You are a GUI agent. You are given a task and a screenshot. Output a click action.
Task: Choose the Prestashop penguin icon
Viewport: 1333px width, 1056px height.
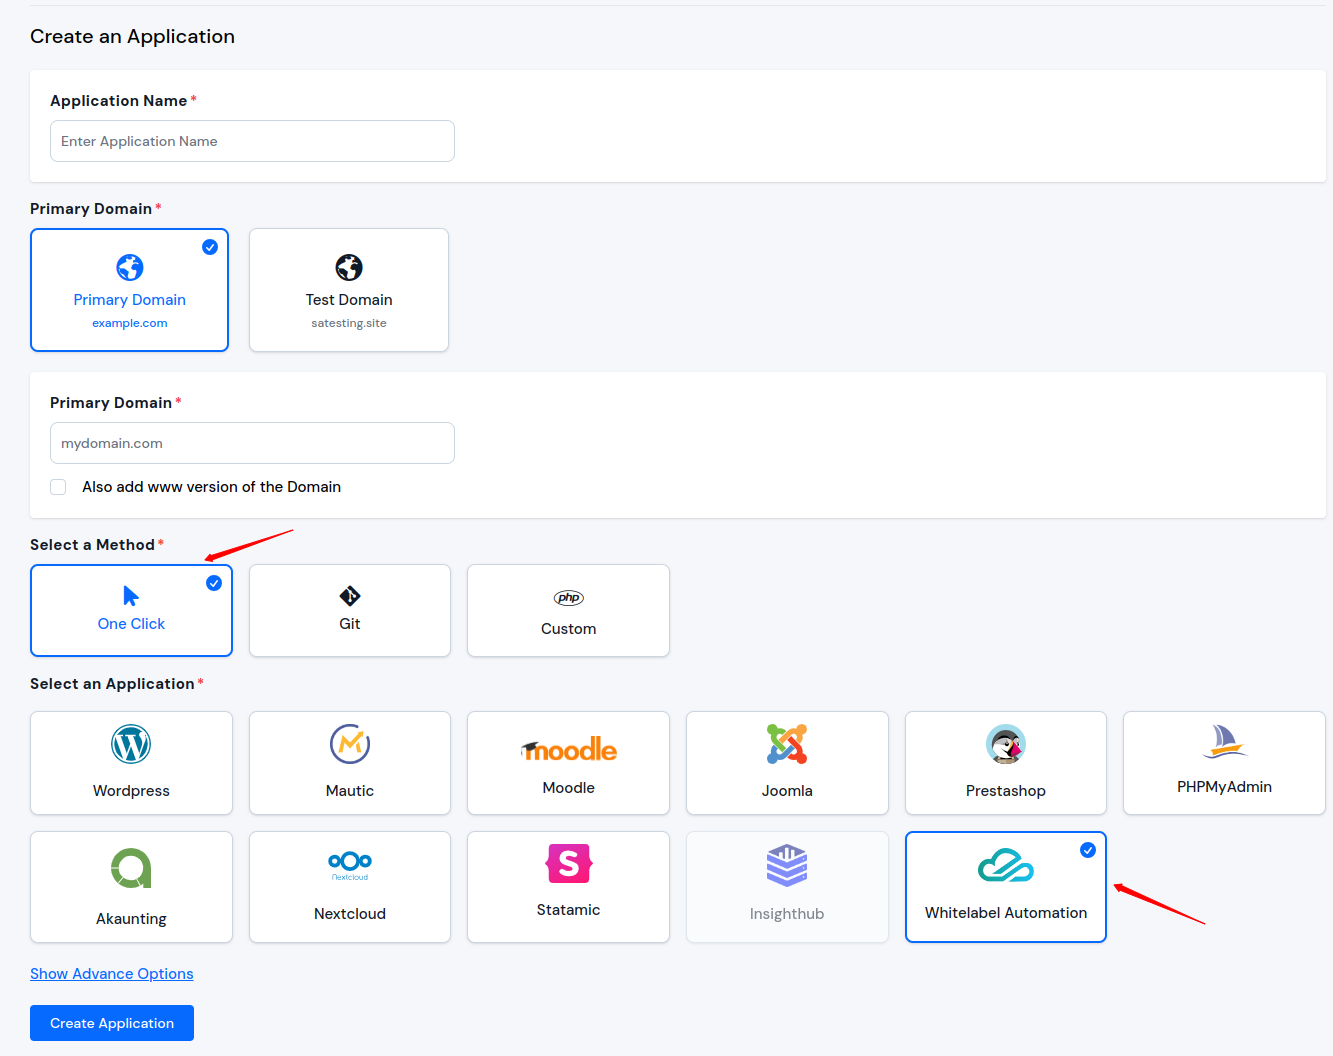point(1005,744)
